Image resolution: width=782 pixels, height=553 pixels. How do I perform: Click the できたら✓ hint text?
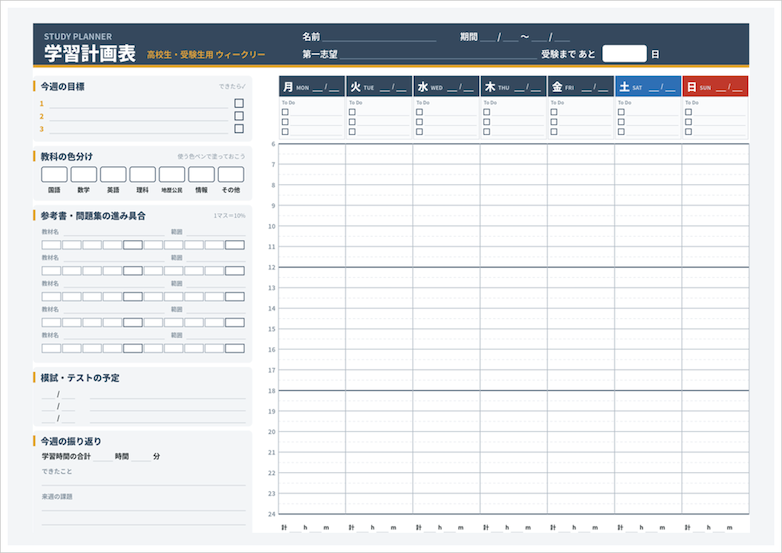point(232,86)
